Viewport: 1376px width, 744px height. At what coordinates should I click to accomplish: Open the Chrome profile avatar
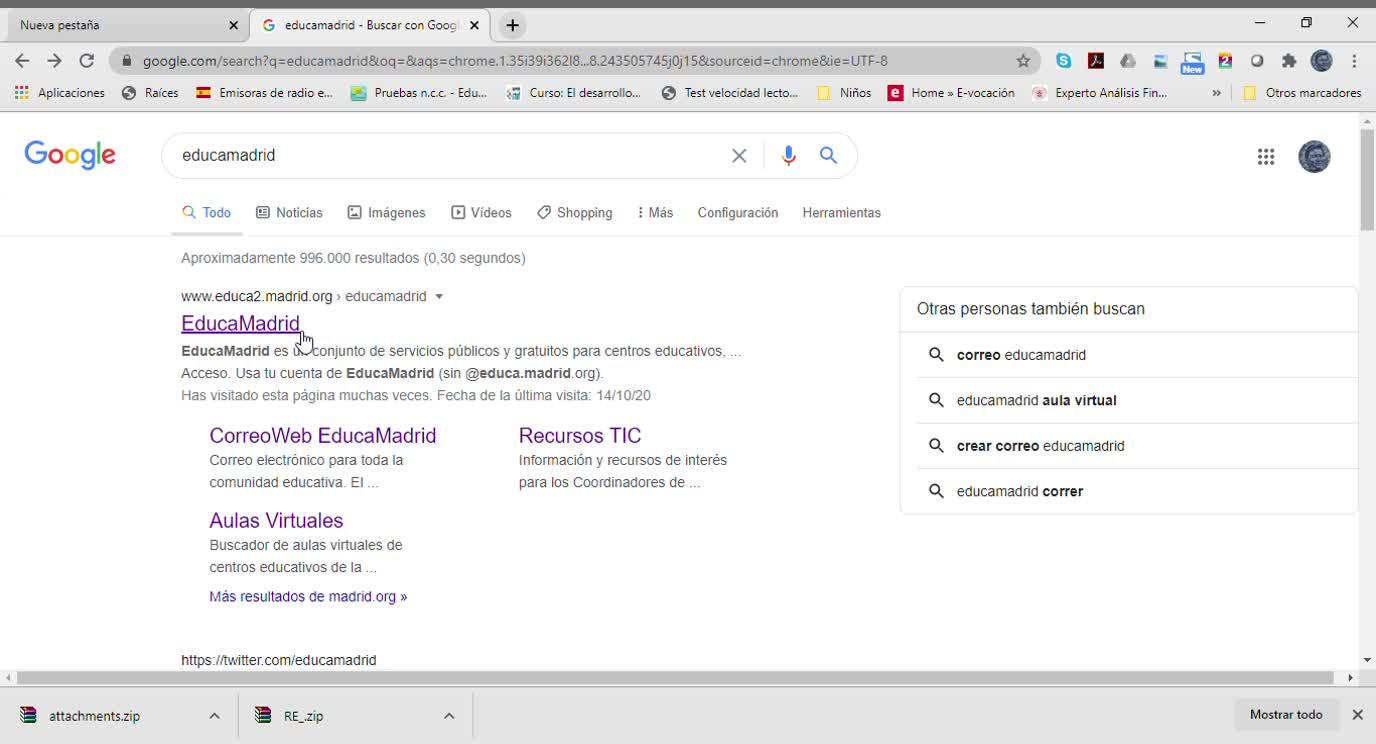1322,61
